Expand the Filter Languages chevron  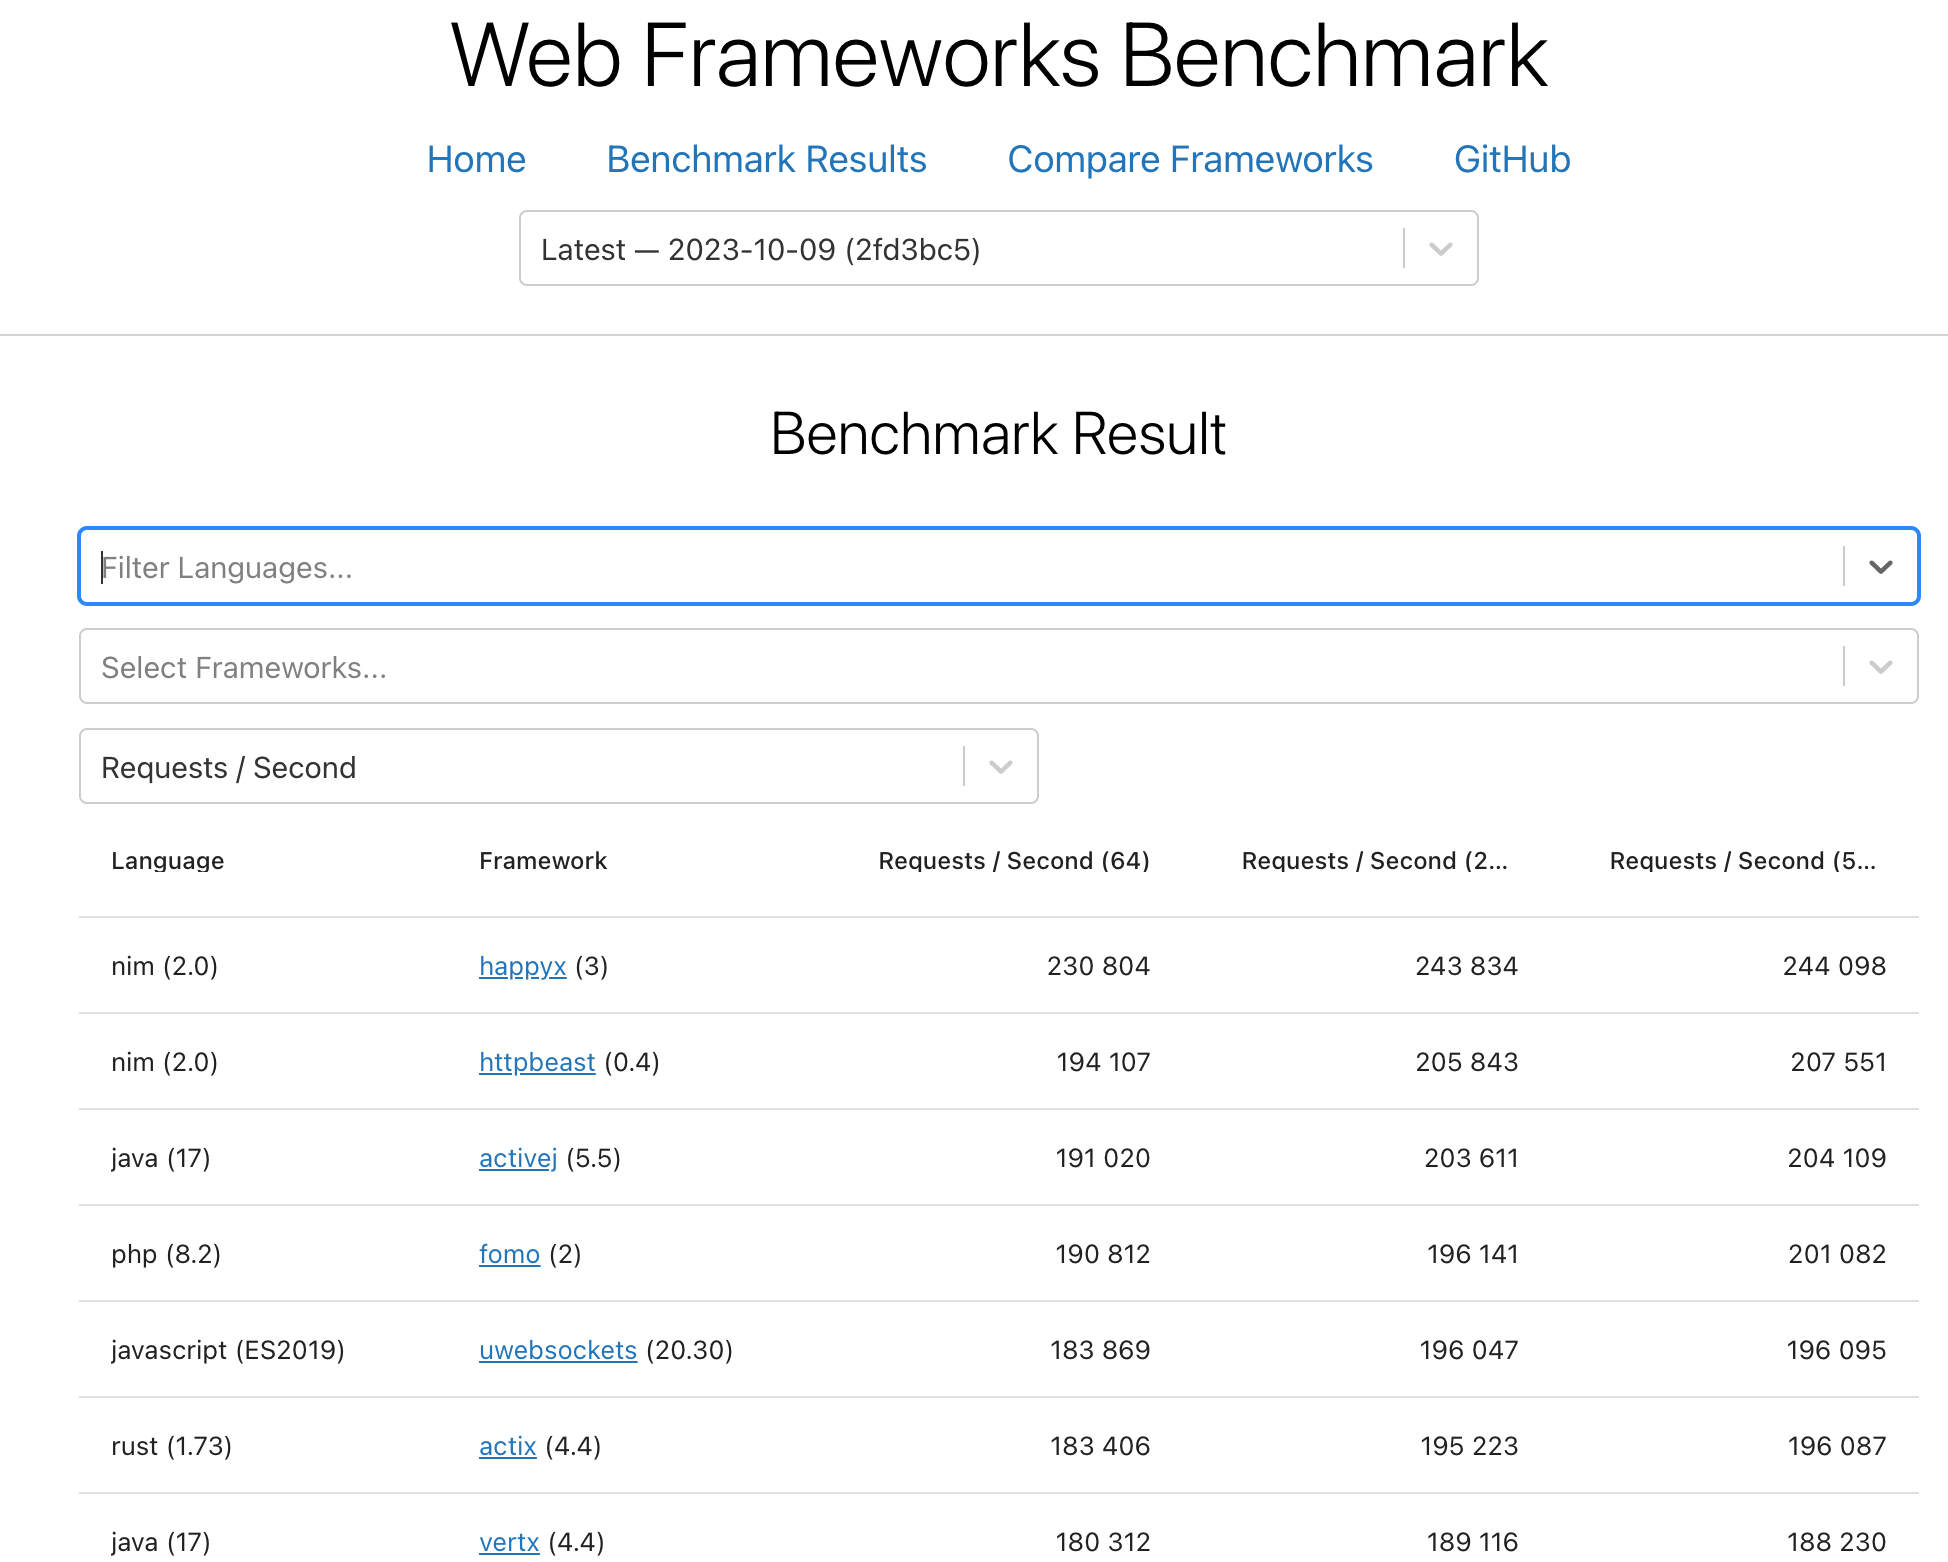click(1880, 567)
